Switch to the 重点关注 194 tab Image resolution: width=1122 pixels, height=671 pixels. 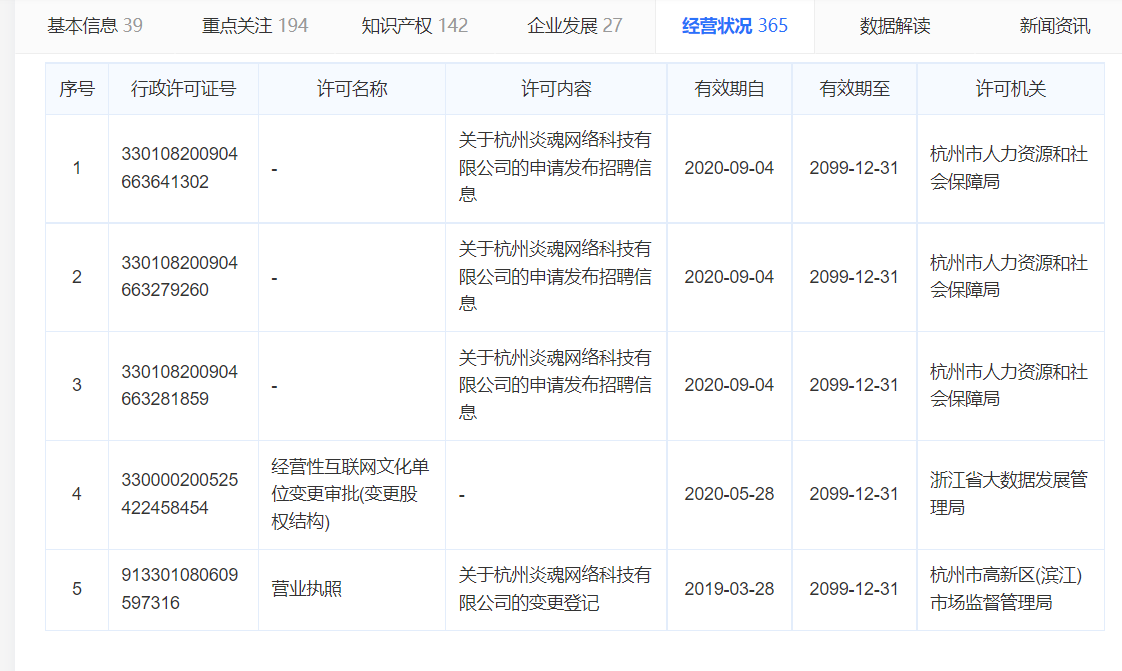[x=255, y=26]
